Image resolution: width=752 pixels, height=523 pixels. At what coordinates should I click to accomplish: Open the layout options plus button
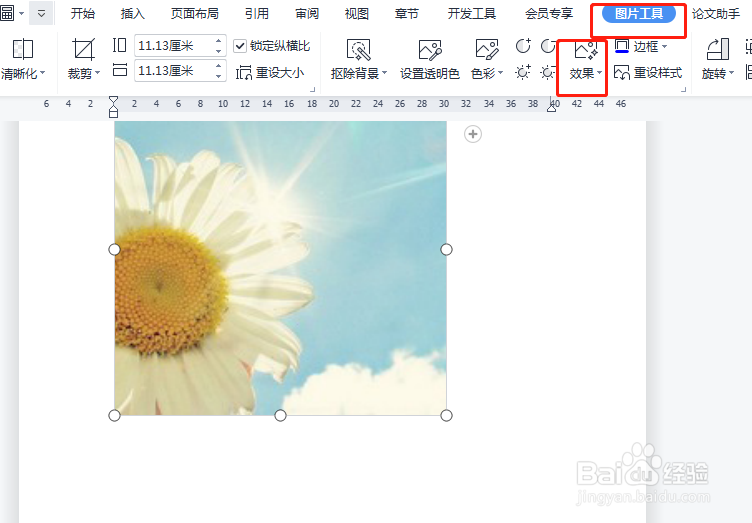tap(473, 134)
